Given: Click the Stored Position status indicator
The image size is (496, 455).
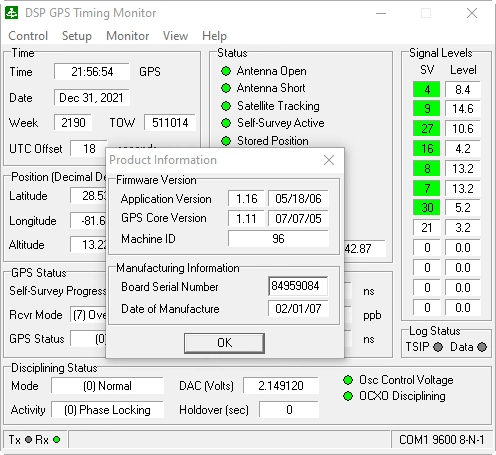Looking at the screenshot, I should 226,141.
